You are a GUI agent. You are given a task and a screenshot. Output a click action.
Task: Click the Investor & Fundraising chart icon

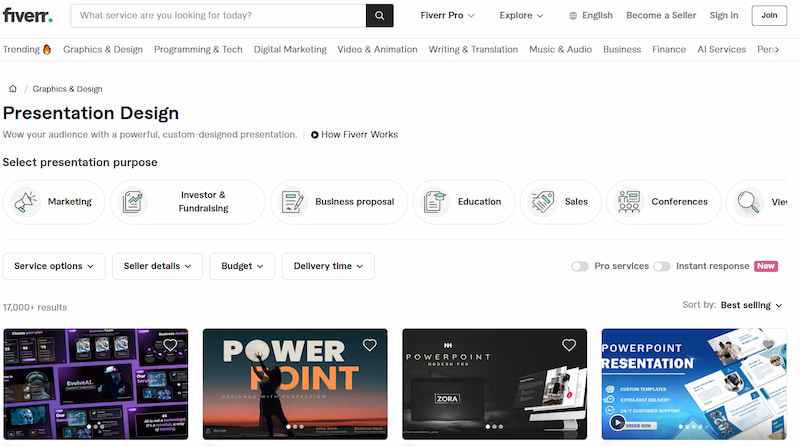pyautogui.click(x=133, y=202)
